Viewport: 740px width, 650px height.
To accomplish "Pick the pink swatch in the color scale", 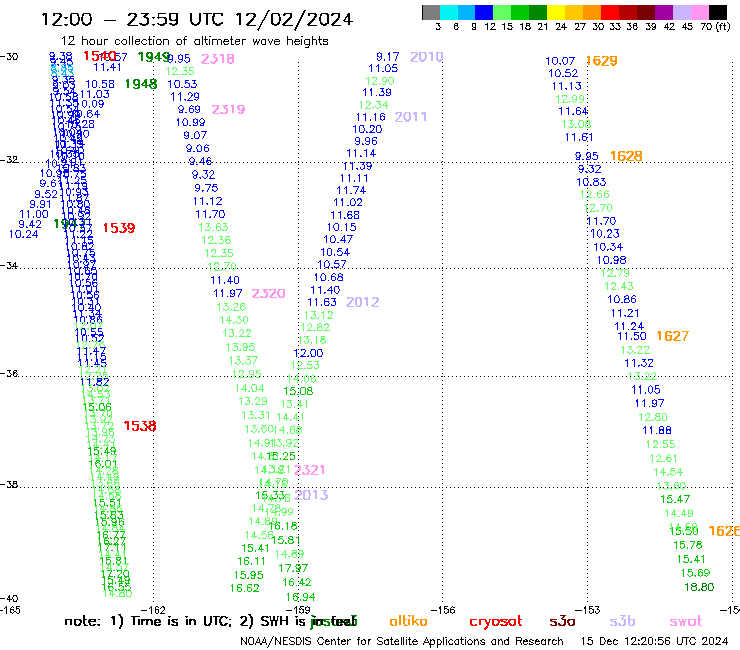I will click(x=700, y=12).
